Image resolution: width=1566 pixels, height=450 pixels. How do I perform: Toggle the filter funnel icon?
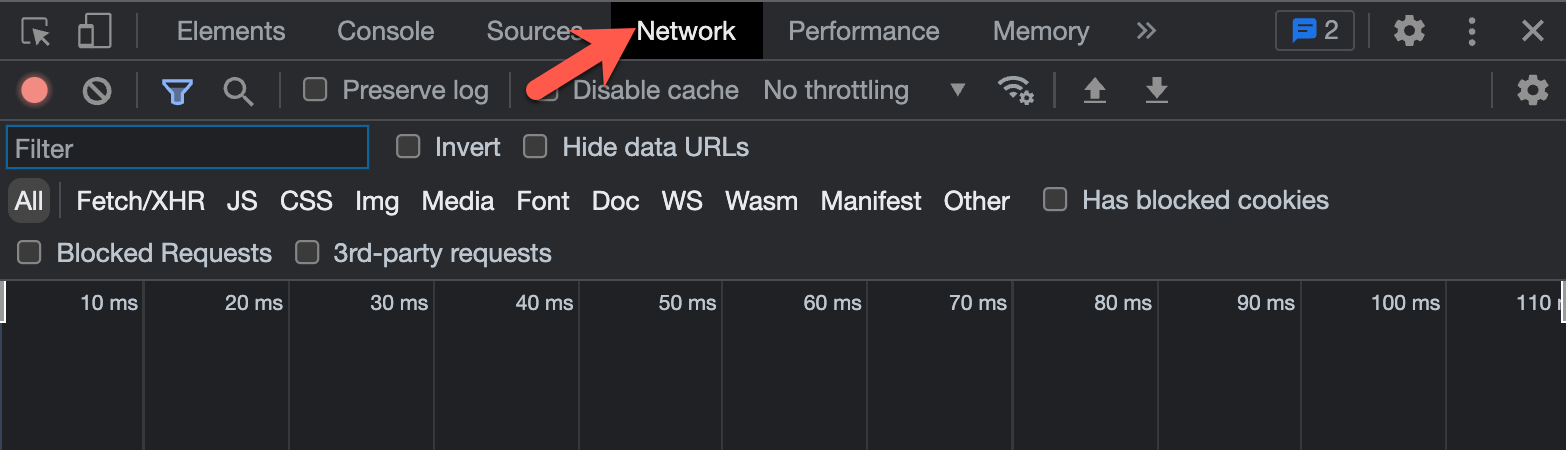[x=177, y=91]
